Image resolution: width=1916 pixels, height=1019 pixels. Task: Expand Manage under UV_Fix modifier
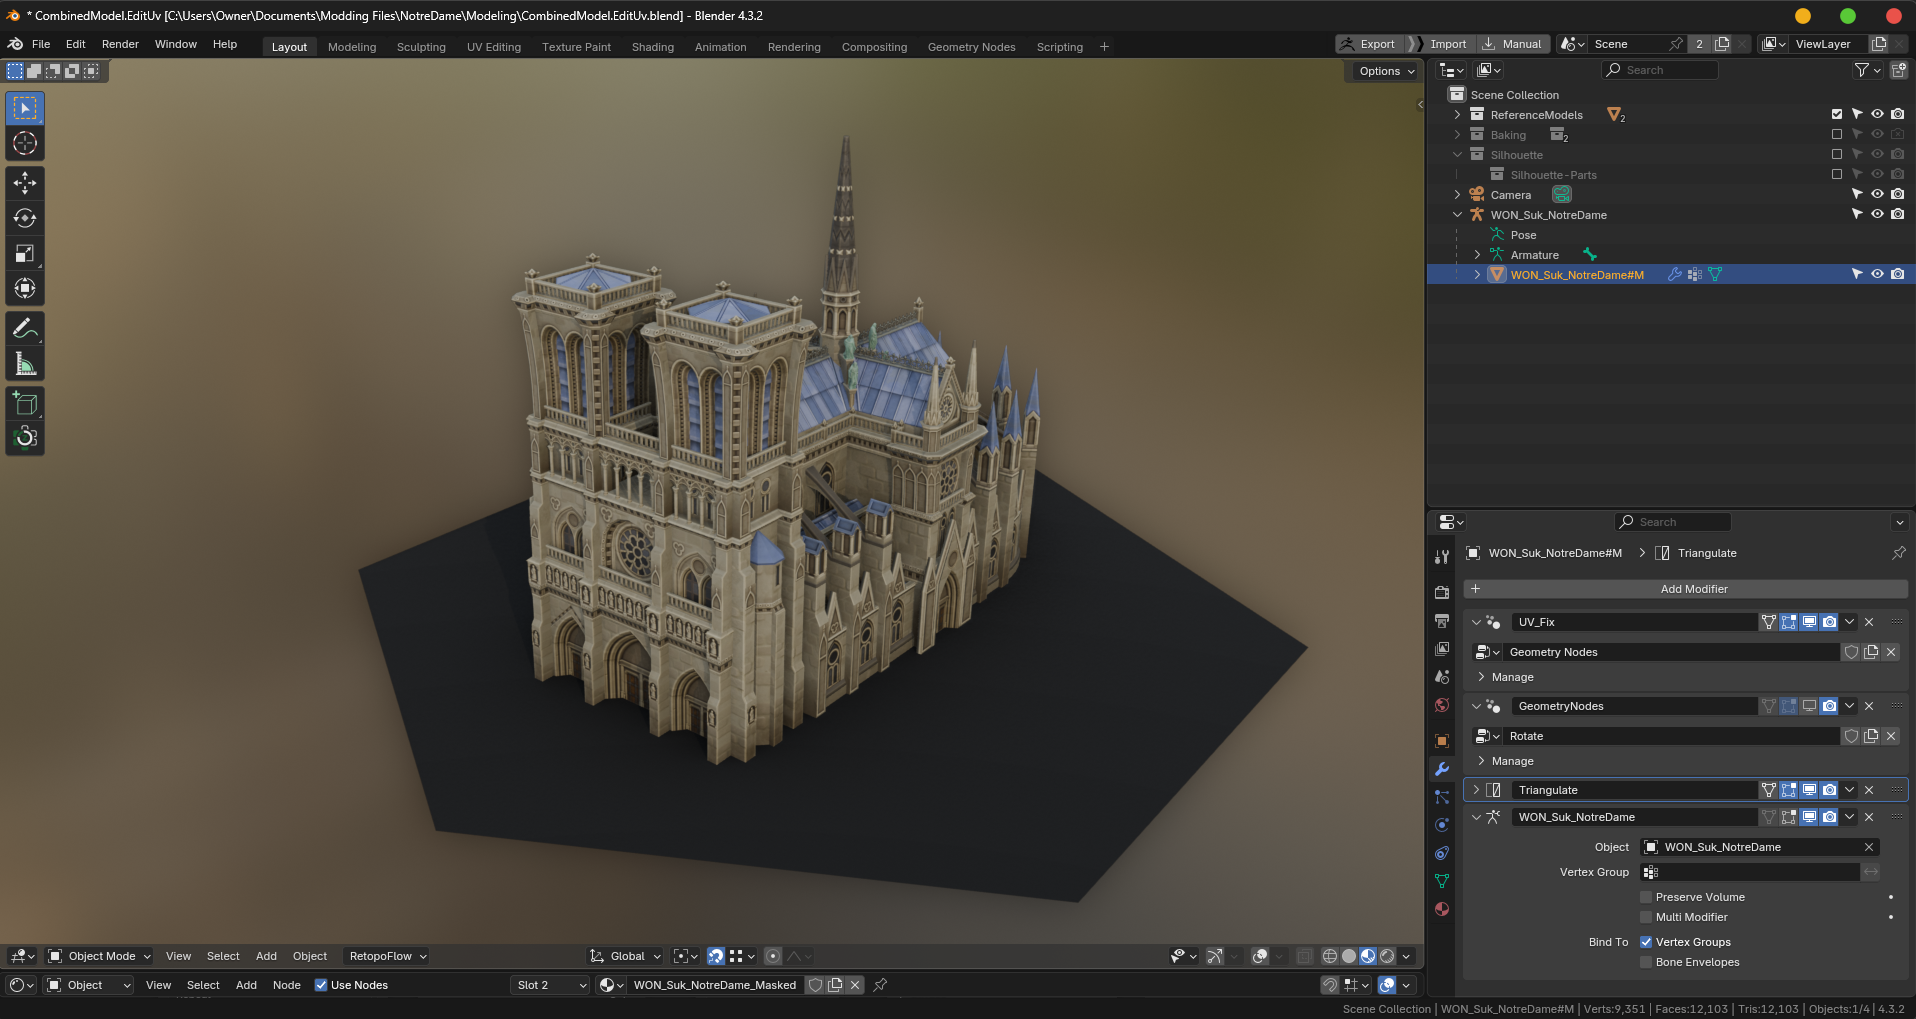[1481, 677]
